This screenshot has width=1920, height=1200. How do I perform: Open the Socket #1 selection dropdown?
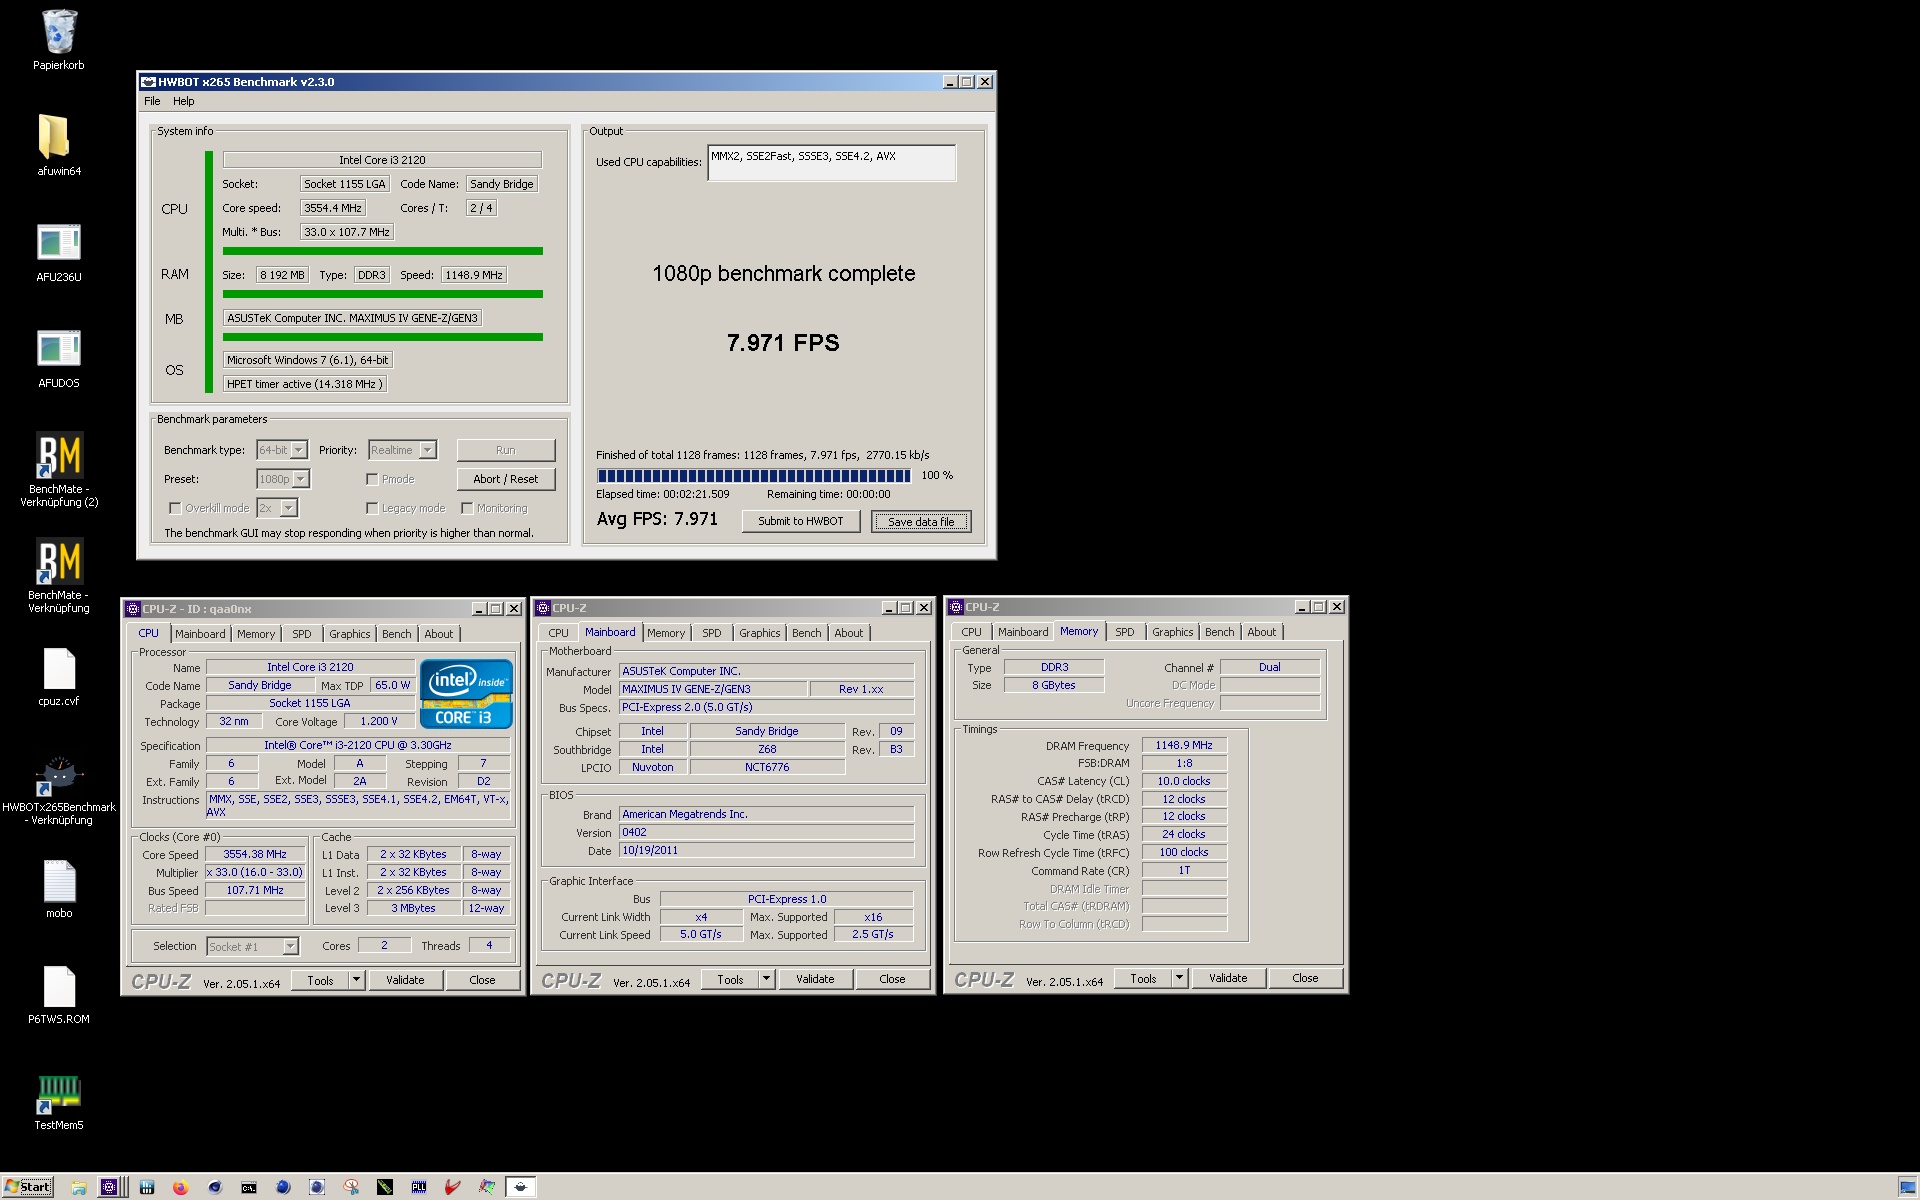click(x=253, y=946)
